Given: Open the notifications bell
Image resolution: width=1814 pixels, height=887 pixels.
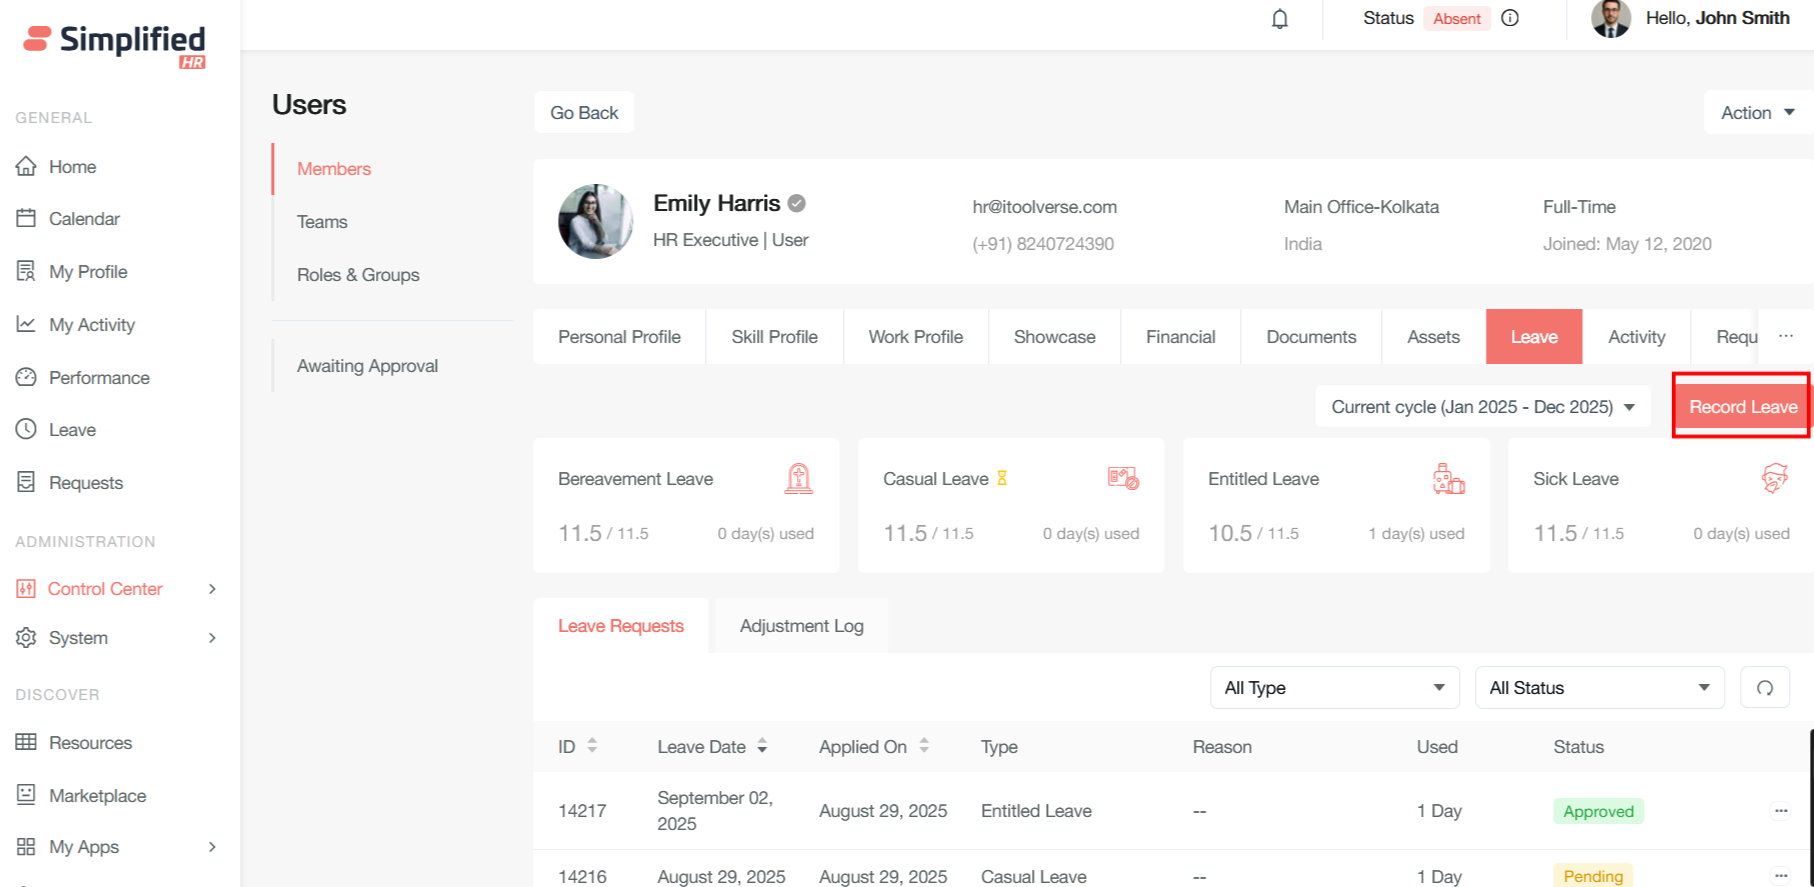Looking at the screenshot, I should [1279, 19].
